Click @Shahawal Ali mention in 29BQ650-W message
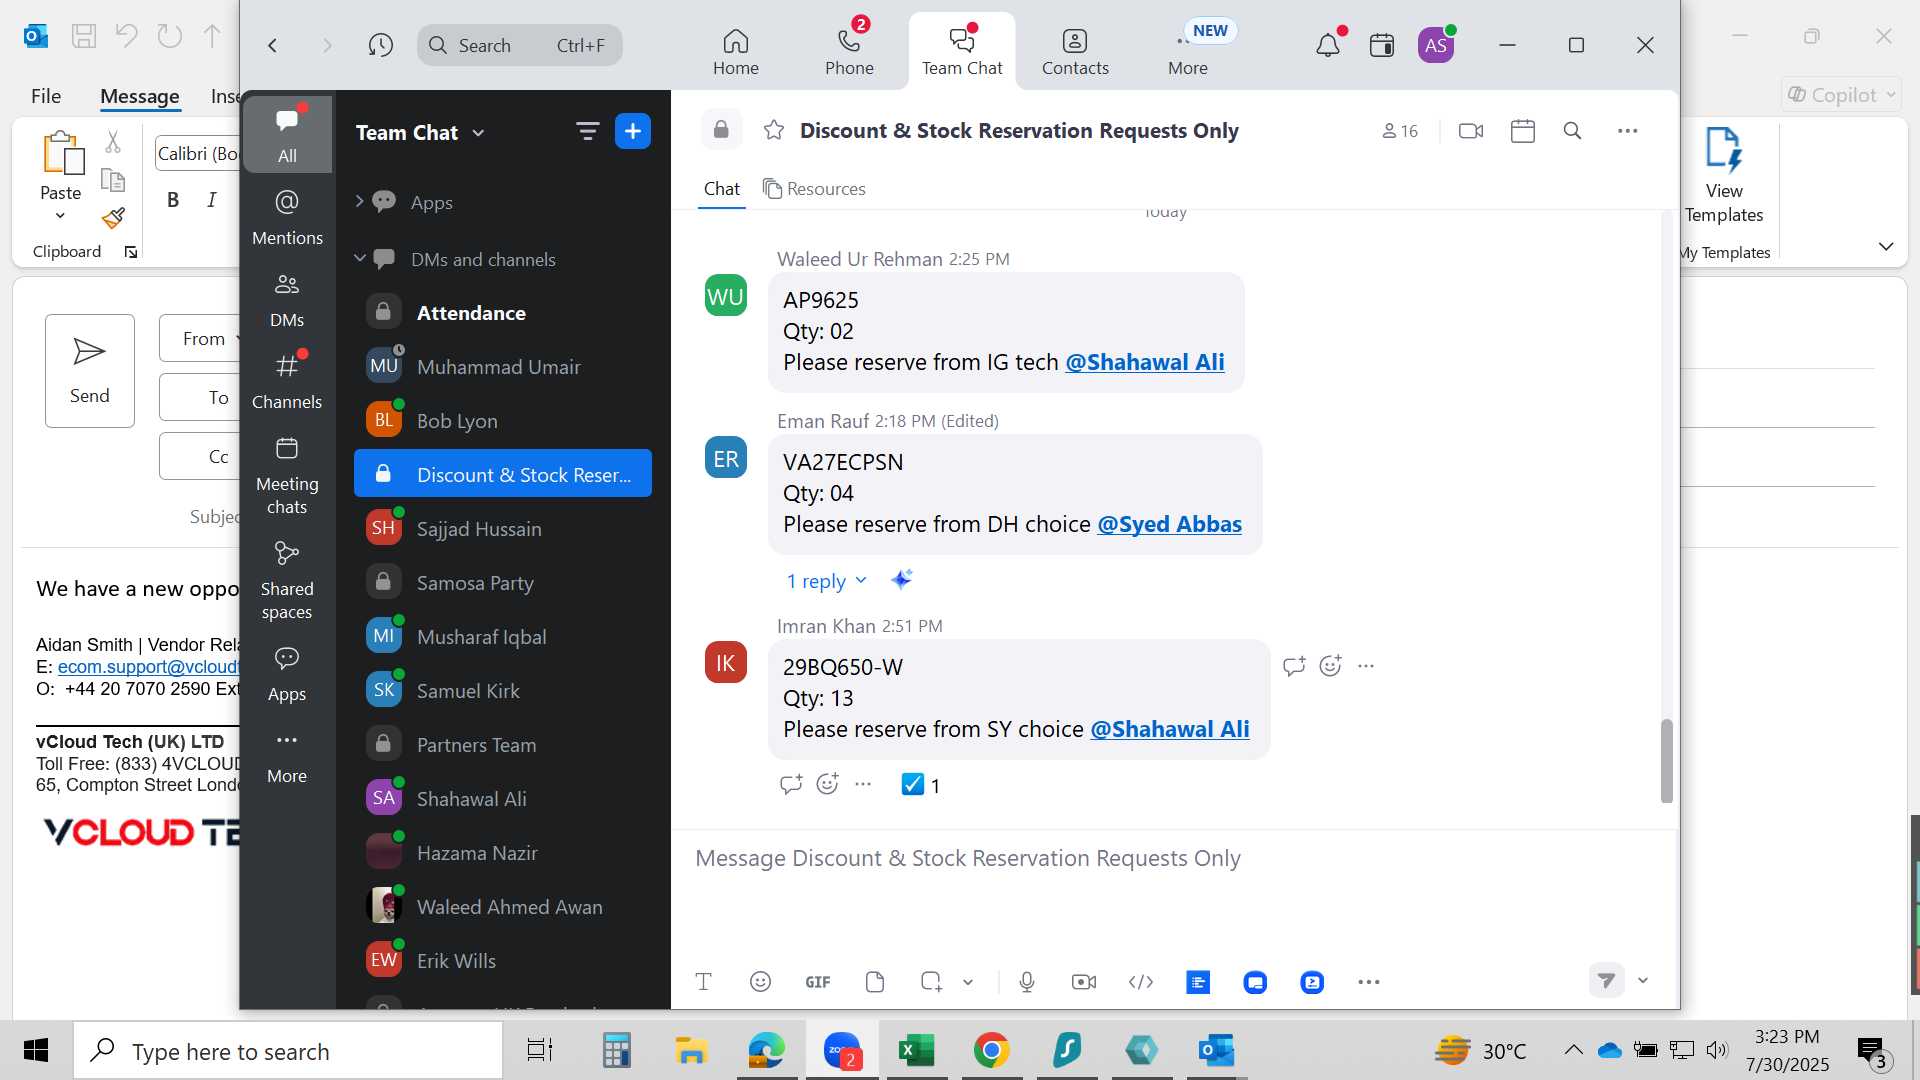Screen dimensions: 1920x1080 1170,729
